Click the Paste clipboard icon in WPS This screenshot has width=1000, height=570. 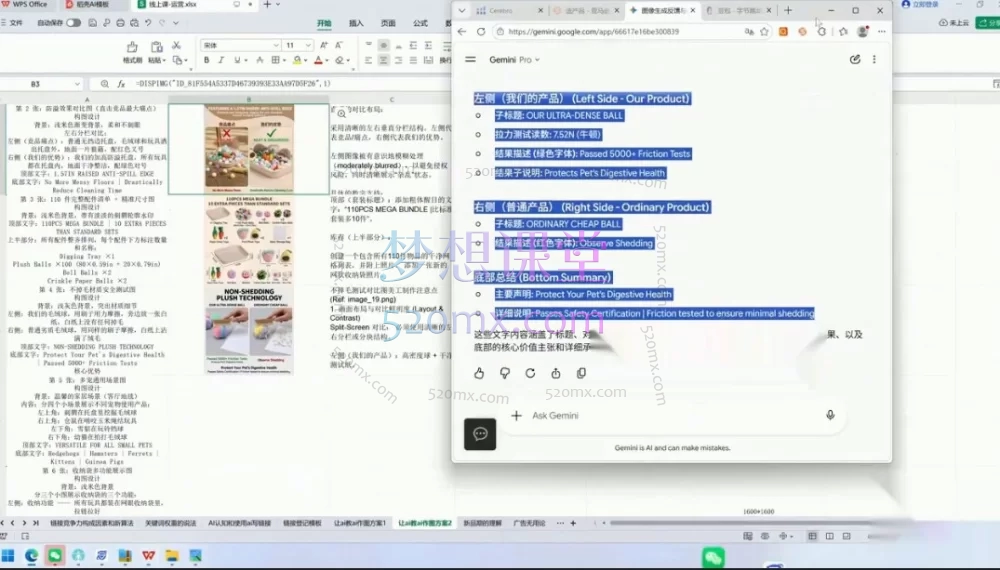(x=156, y=47)
